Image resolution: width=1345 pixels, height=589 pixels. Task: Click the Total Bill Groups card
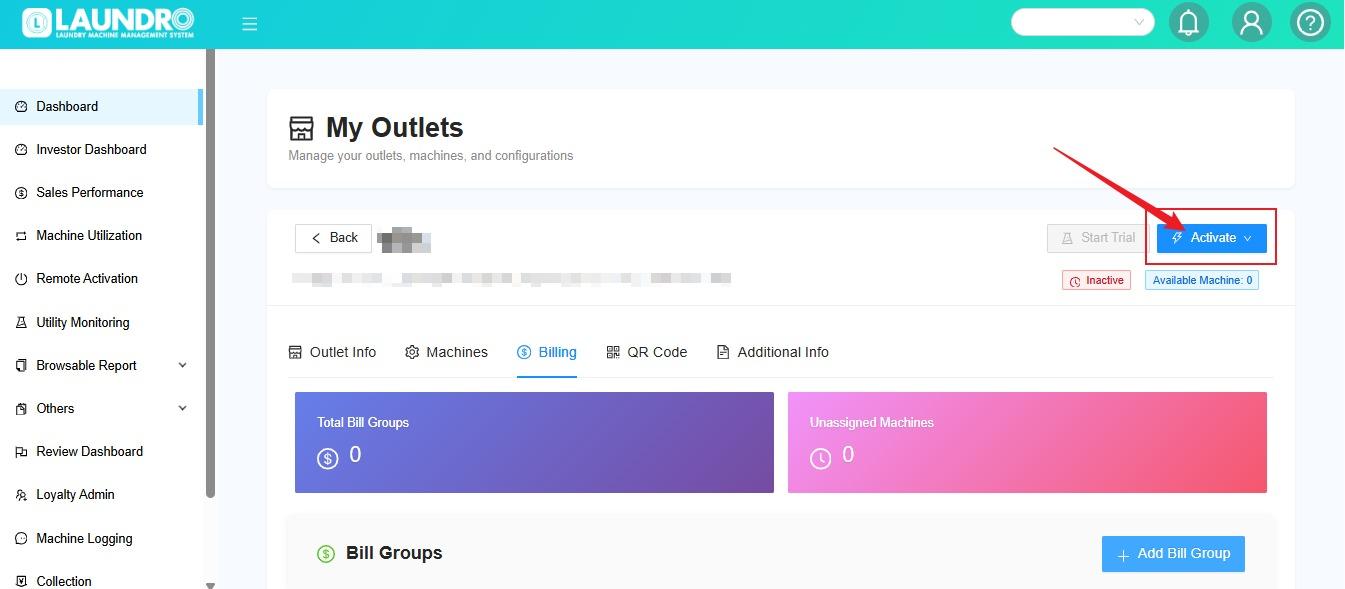click(x=534, y=442)
